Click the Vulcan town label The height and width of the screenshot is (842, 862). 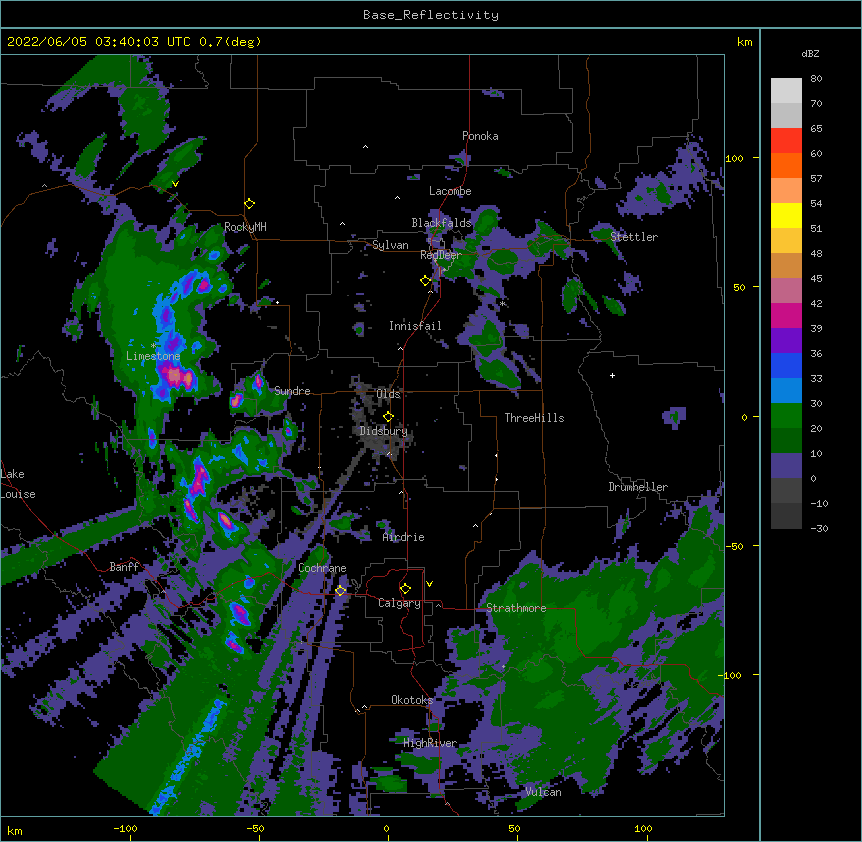(x=543, y=792)
